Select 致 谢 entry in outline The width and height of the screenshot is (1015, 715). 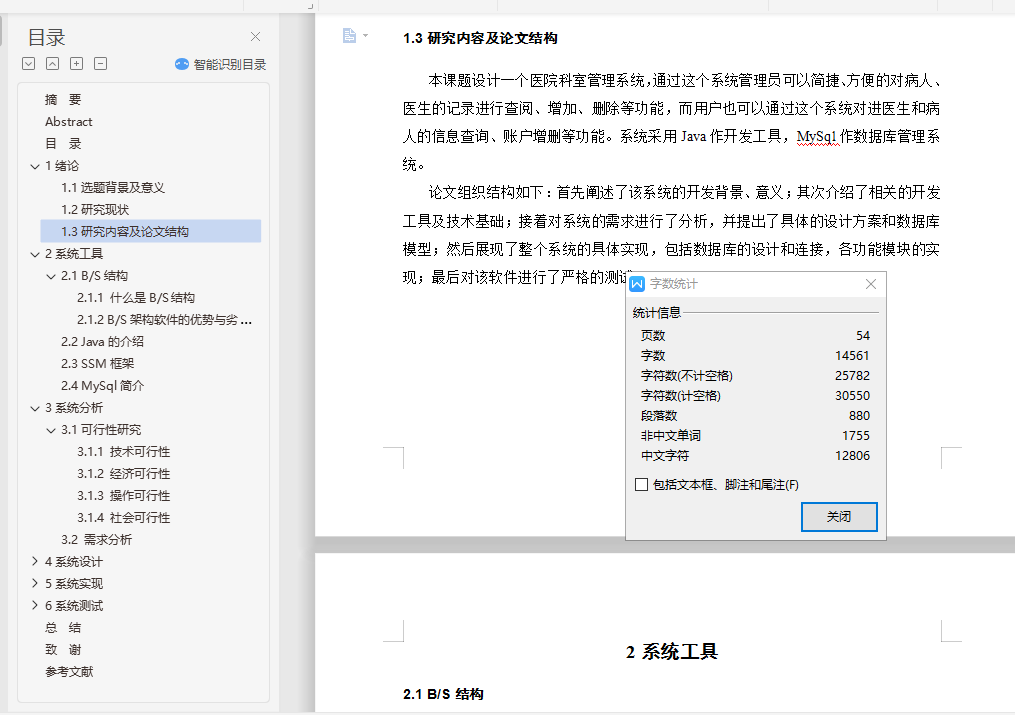[x=63, y=650]
